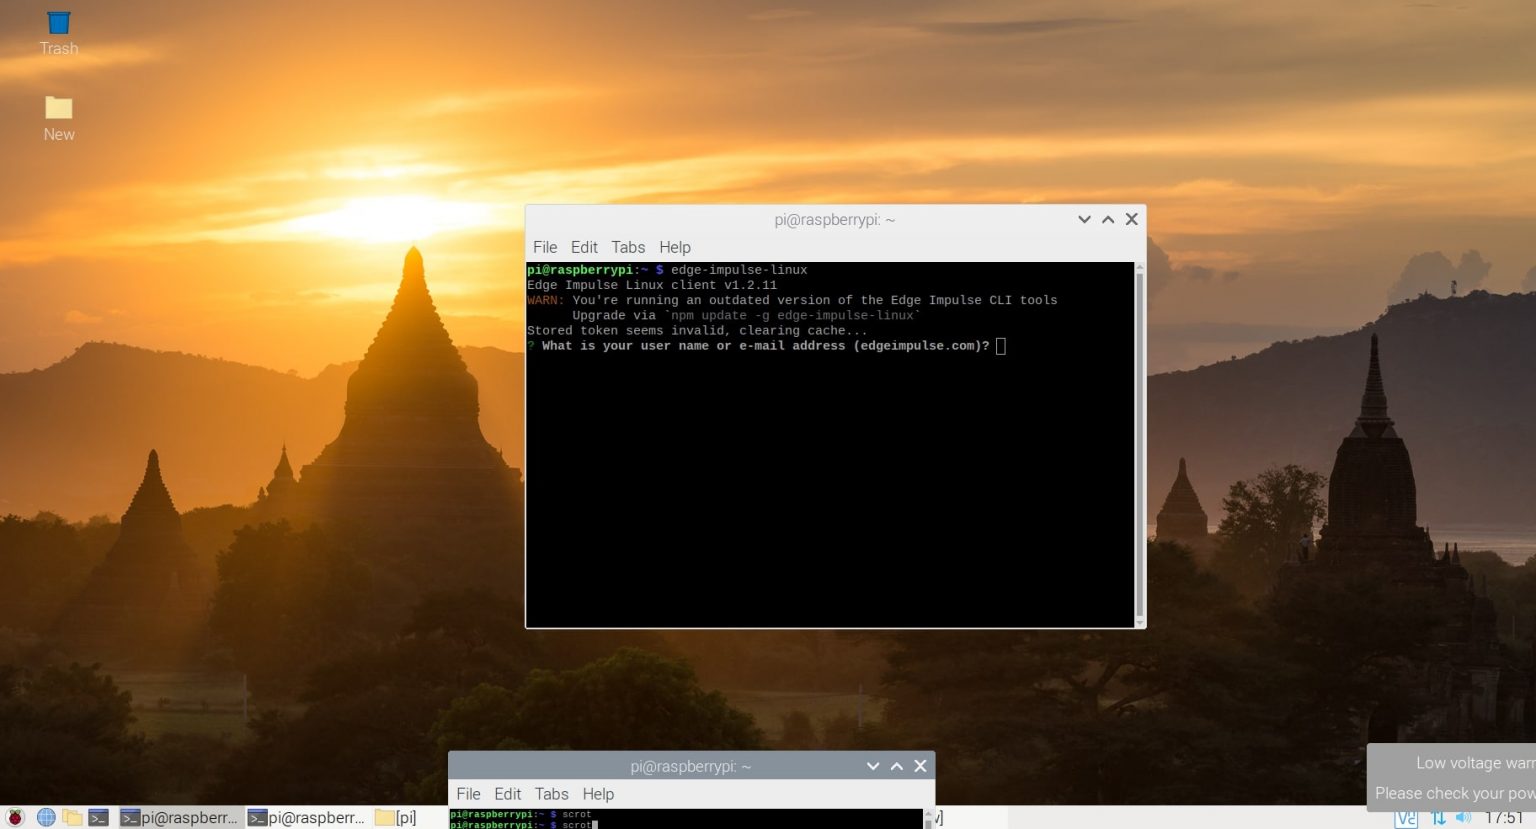Click the taskbar clock showing 17:51
The height and width of the screenshot is (829, 1536).
(1505, 818)
